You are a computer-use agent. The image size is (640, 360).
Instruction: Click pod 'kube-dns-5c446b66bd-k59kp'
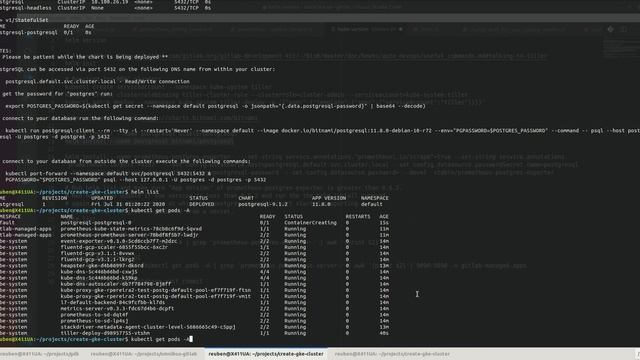[x=99, y=278]
